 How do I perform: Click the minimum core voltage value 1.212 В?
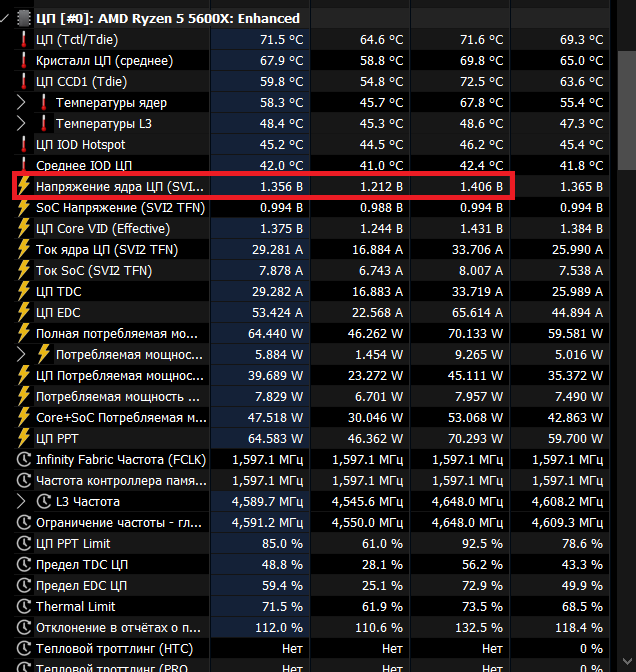point(381,186)
